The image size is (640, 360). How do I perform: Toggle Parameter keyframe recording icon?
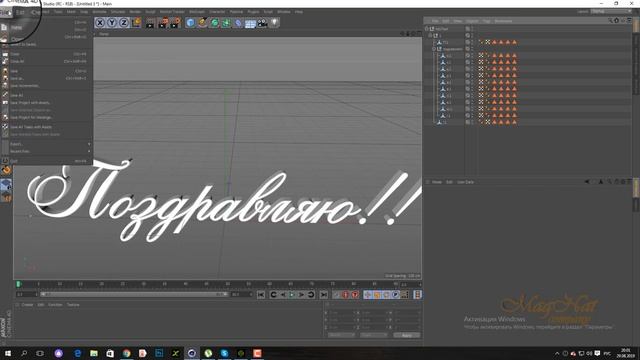pyautogui.click(x=396, y=295)
